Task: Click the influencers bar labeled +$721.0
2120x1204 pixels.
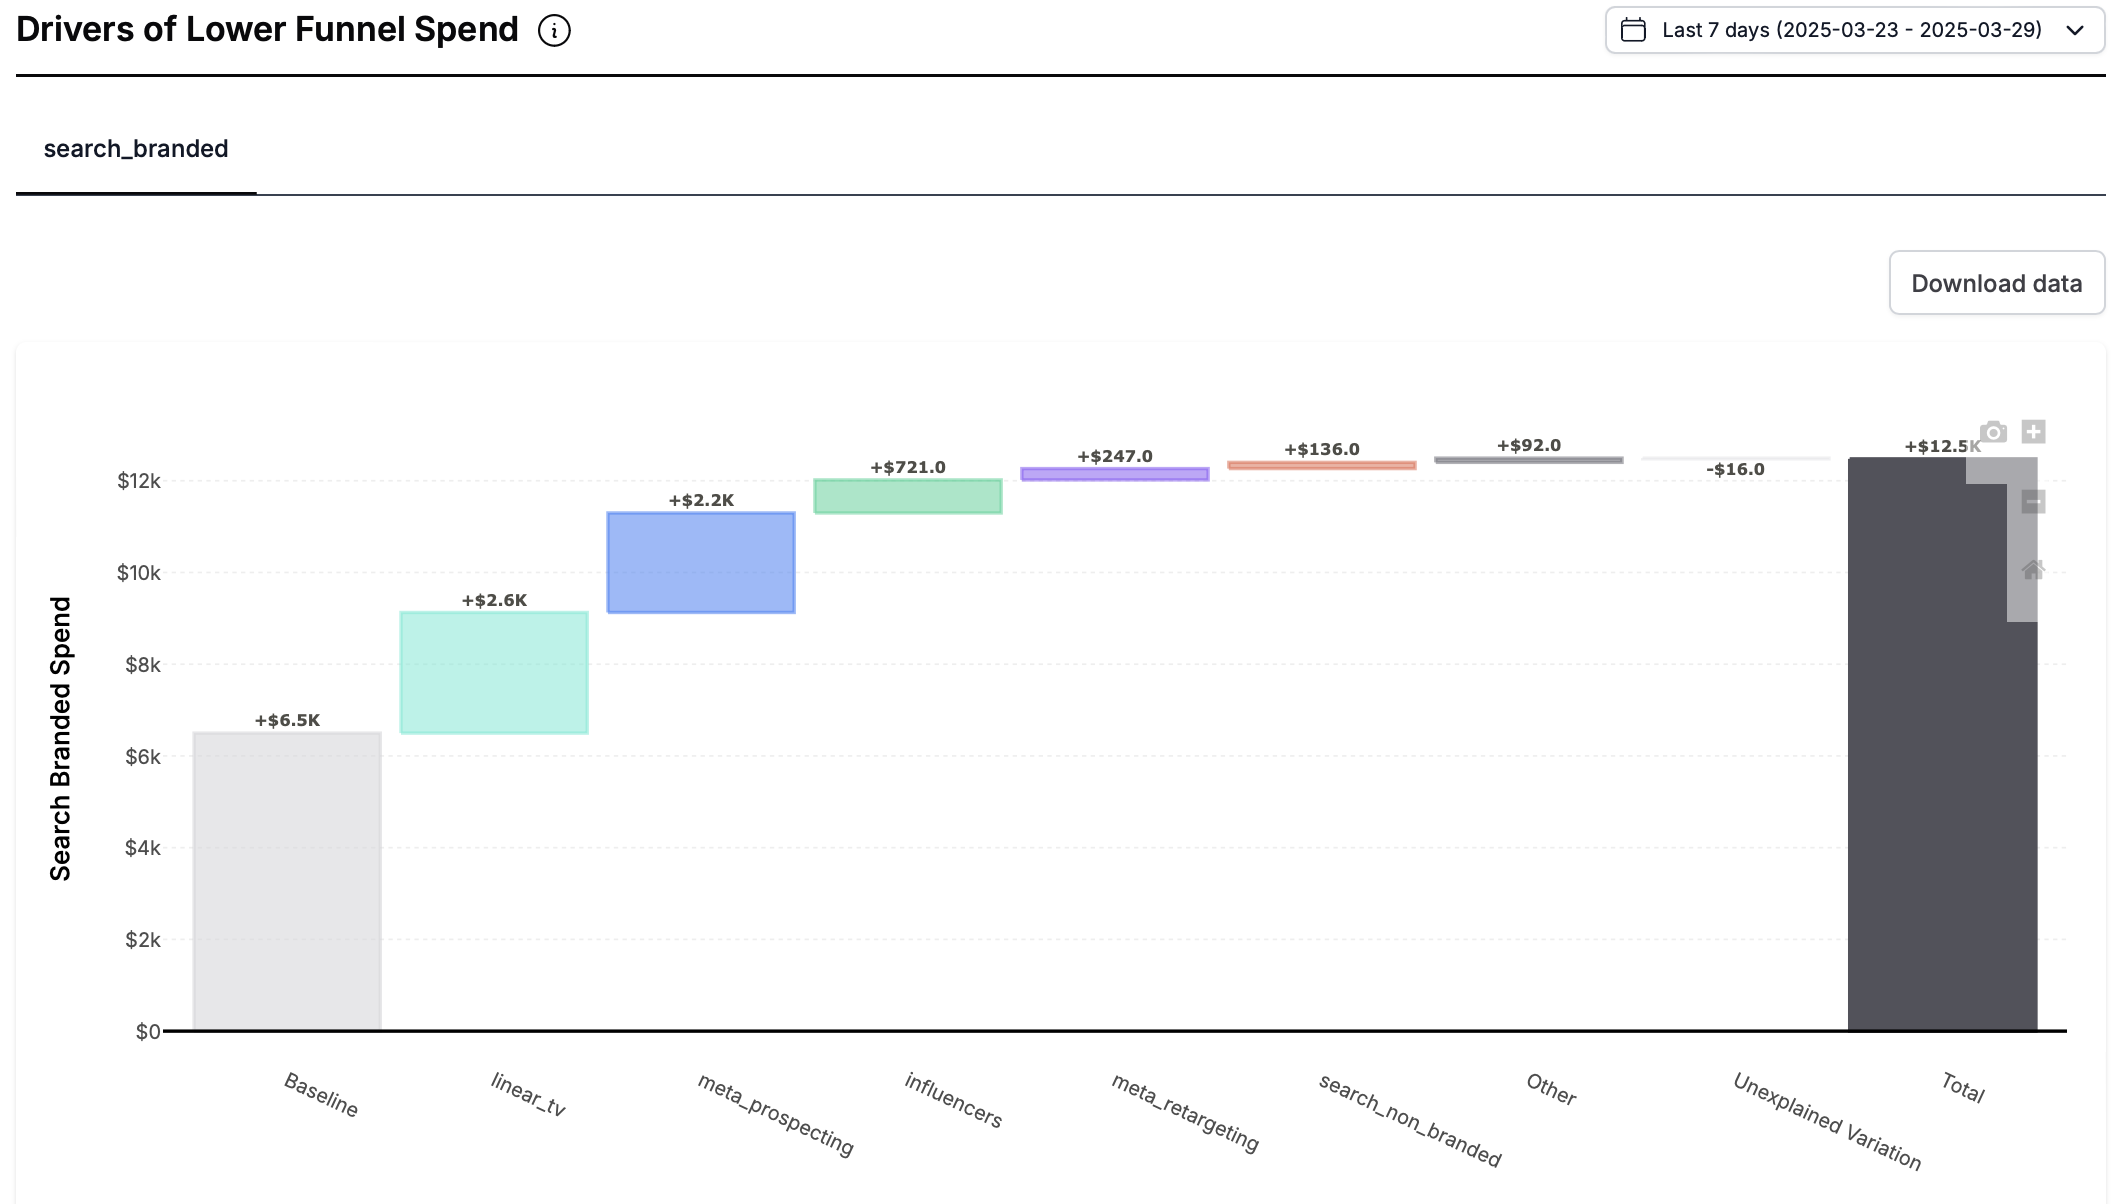Action: coord(907,496)
